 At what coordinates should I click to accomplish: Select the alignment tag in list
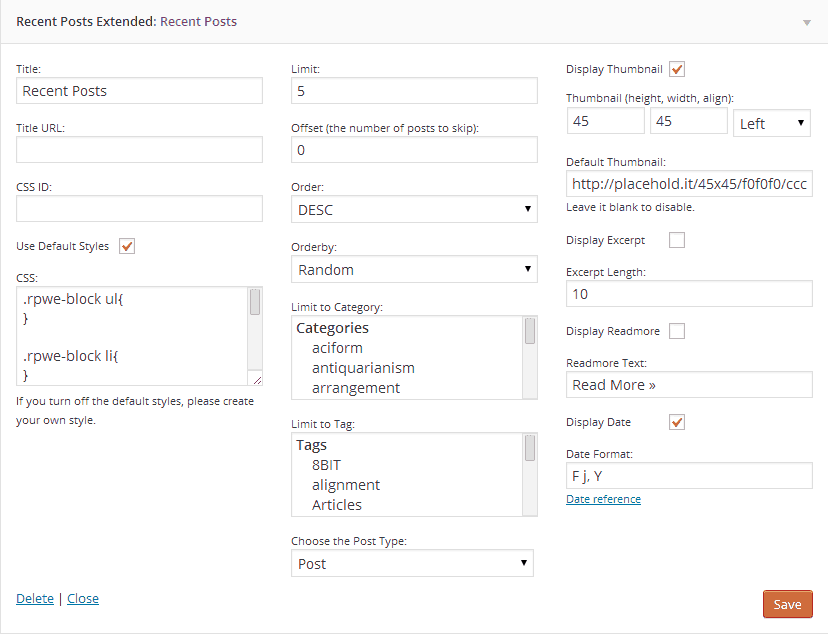click(x=345, y=485)
